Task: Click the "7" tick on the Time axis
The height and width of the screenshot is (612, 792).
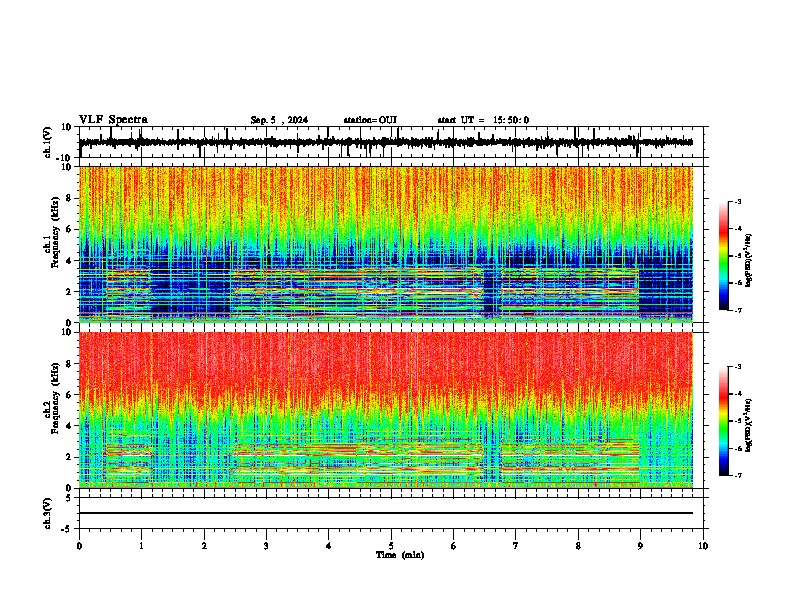Action: click(516, 546)
